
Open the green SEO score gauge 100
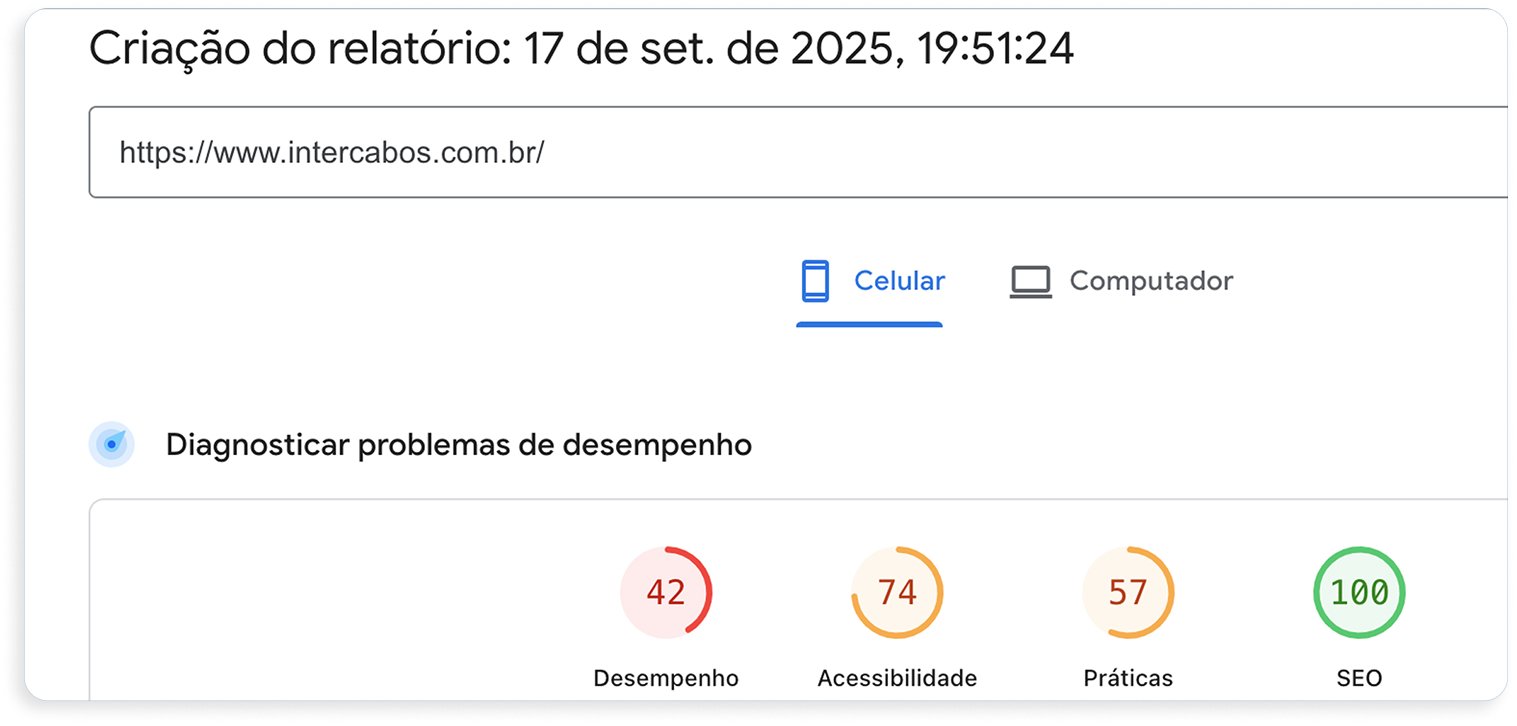[1359, 593]
